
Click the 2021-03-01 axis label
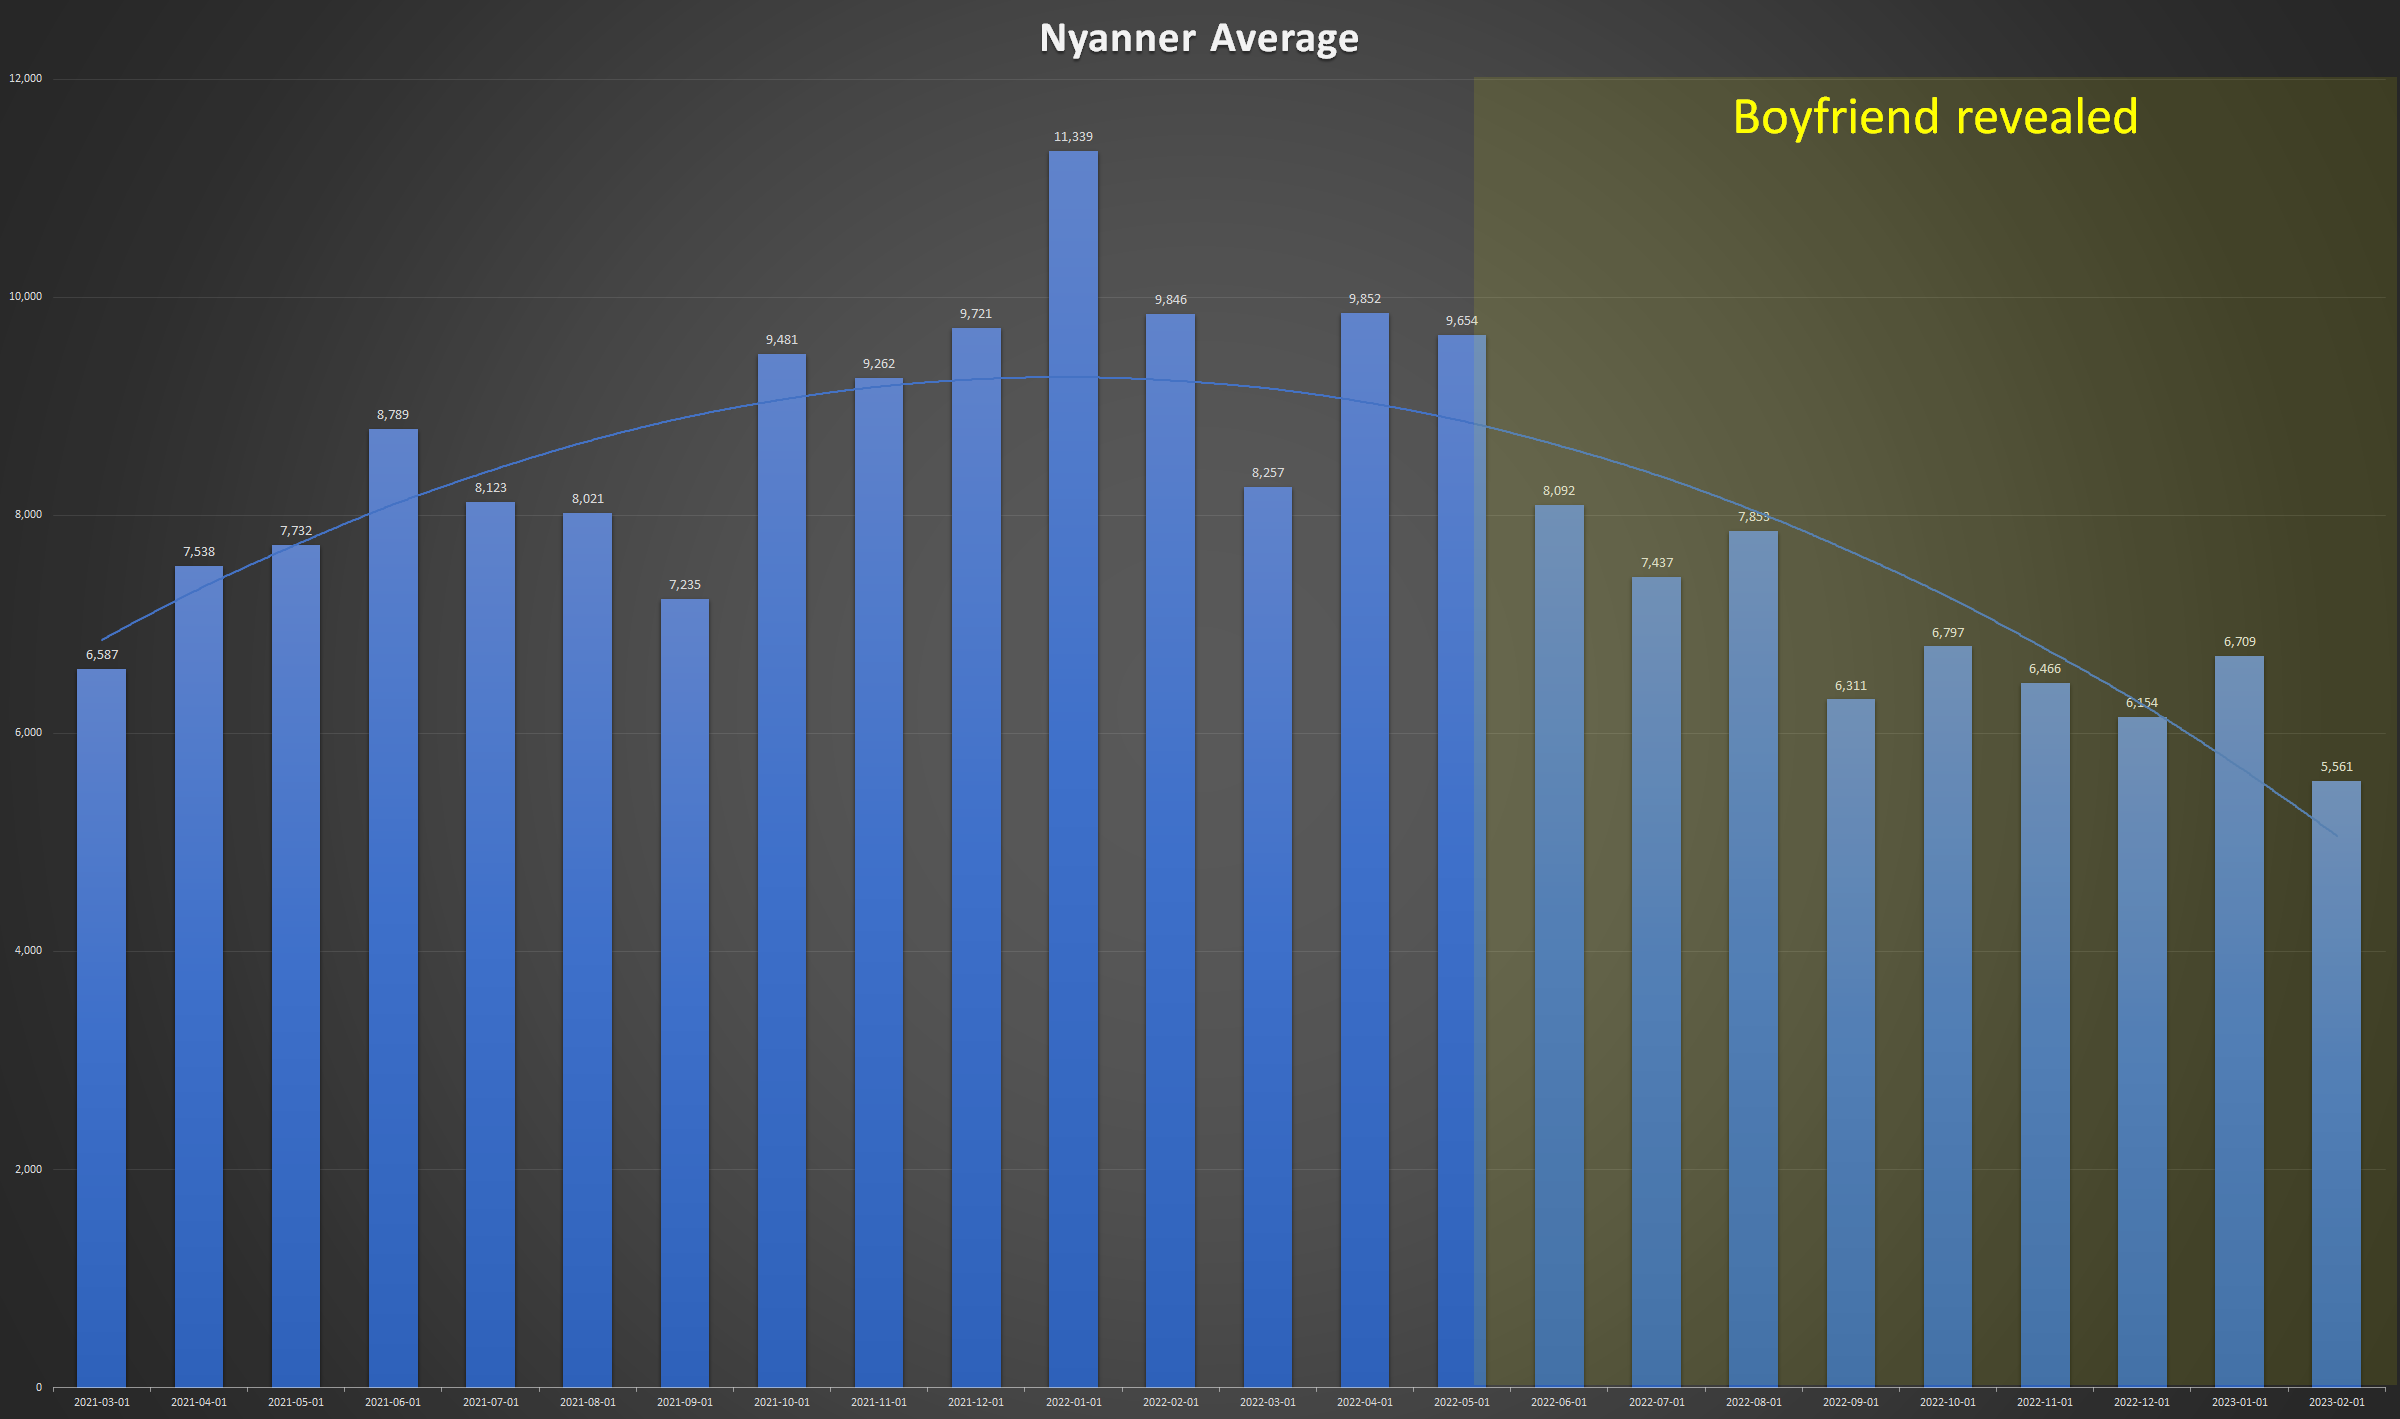(x=102, y=1402)
